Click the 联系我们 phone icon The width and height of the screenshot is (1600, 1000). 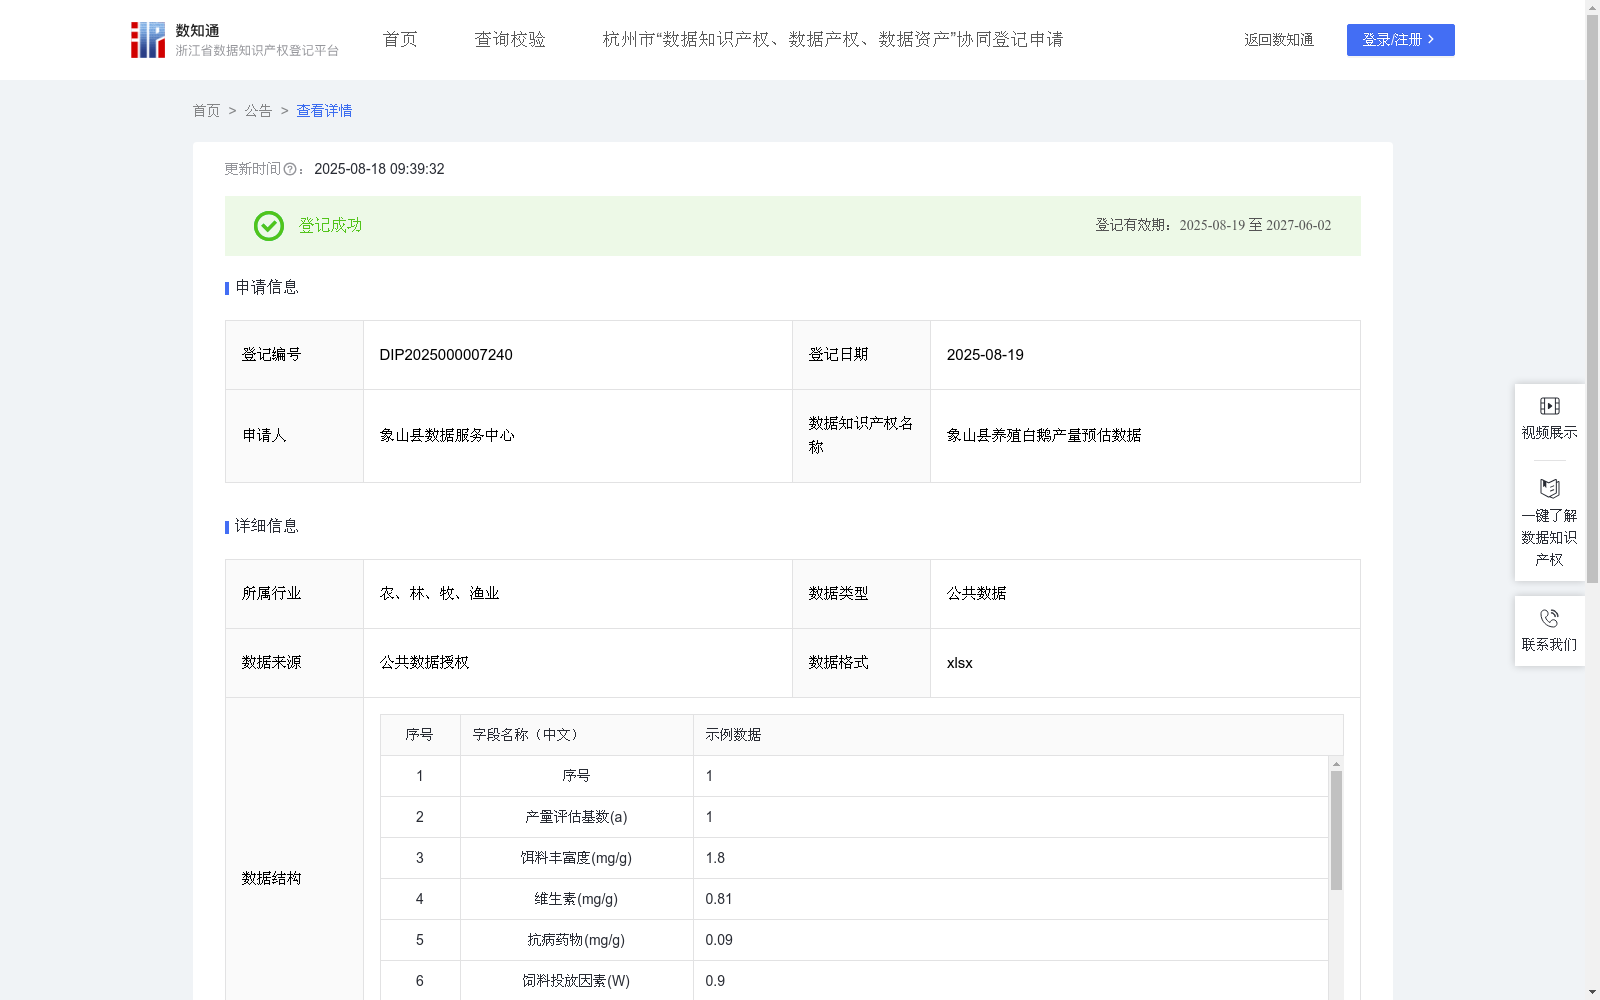[x=1549, y=618]
